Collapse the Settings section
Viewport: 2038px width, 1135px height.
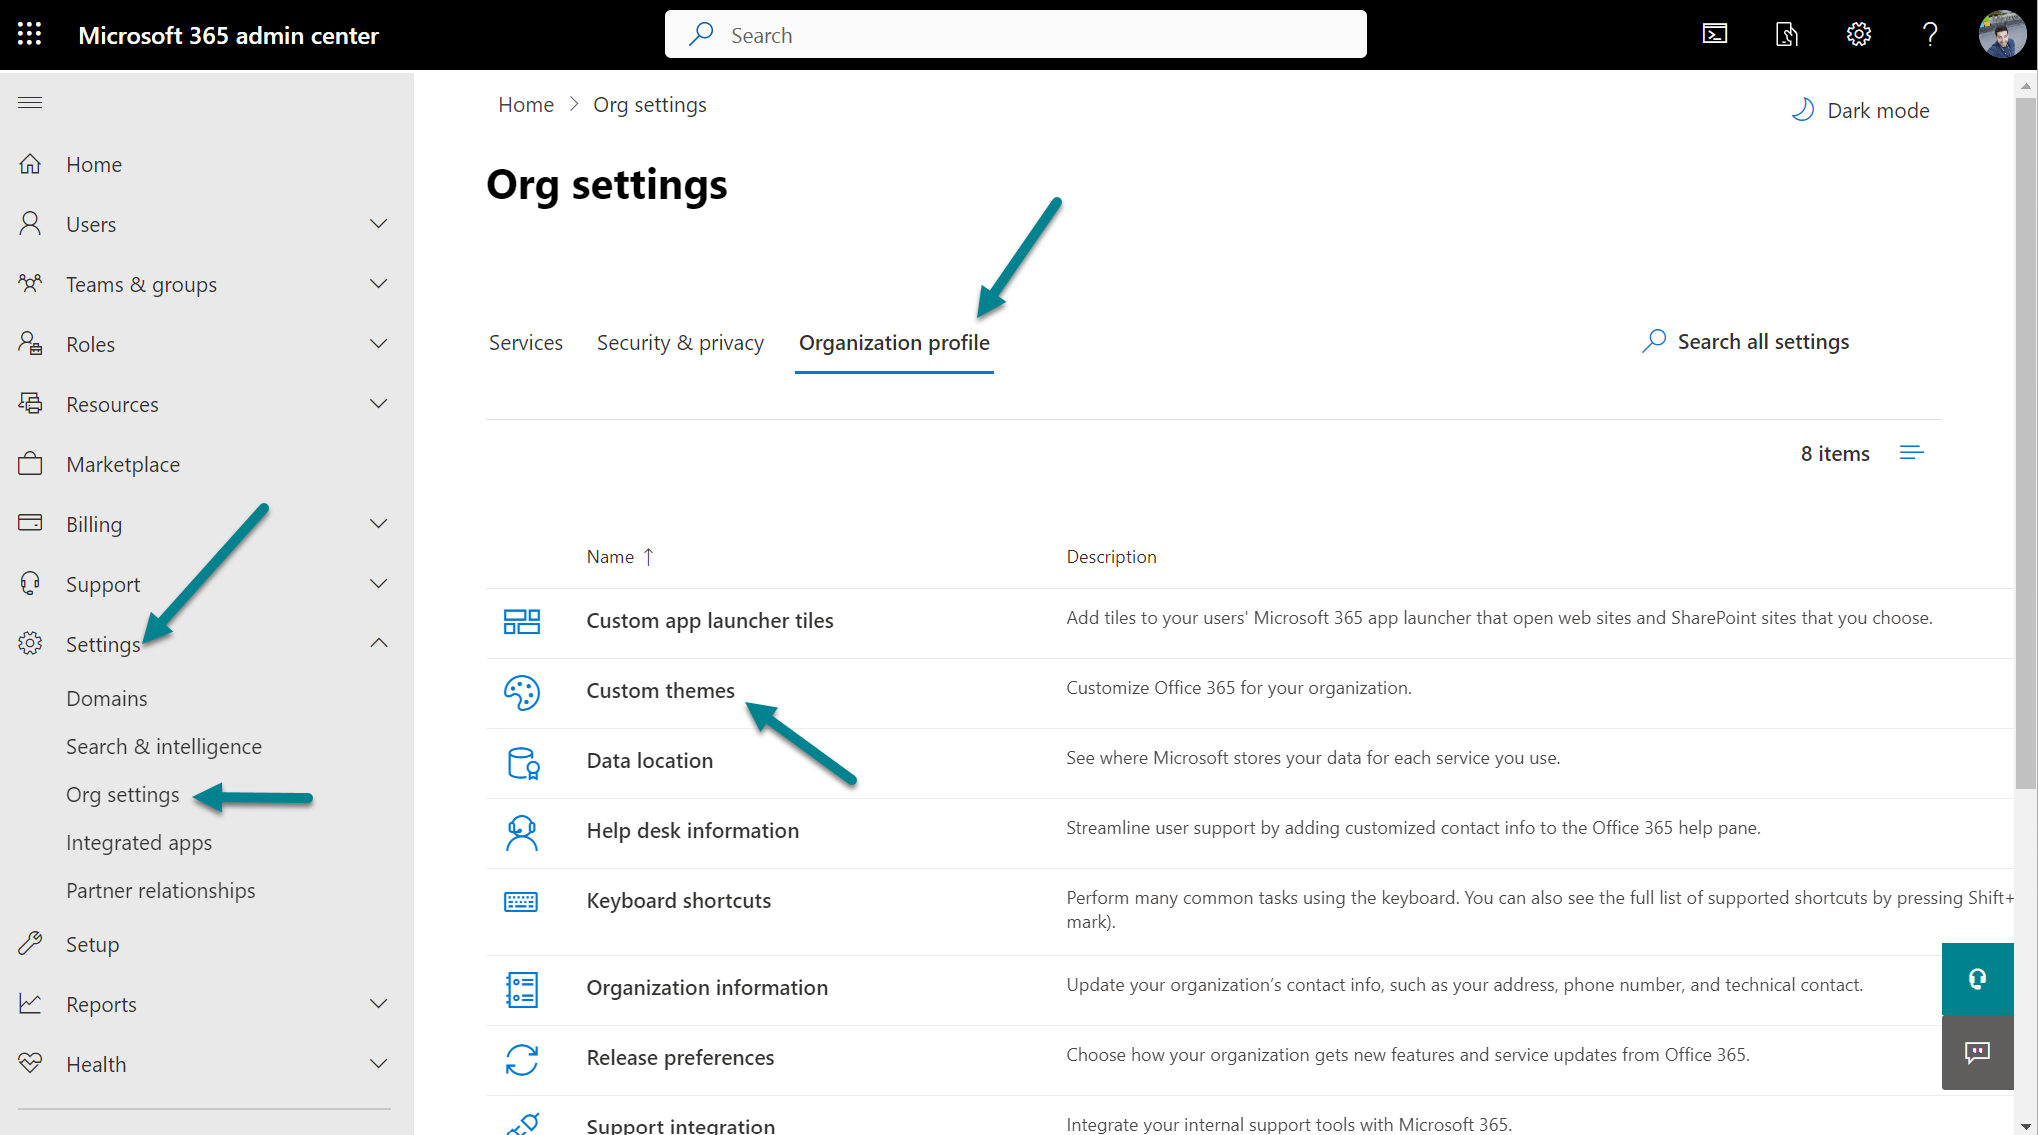tap(378, 643)
